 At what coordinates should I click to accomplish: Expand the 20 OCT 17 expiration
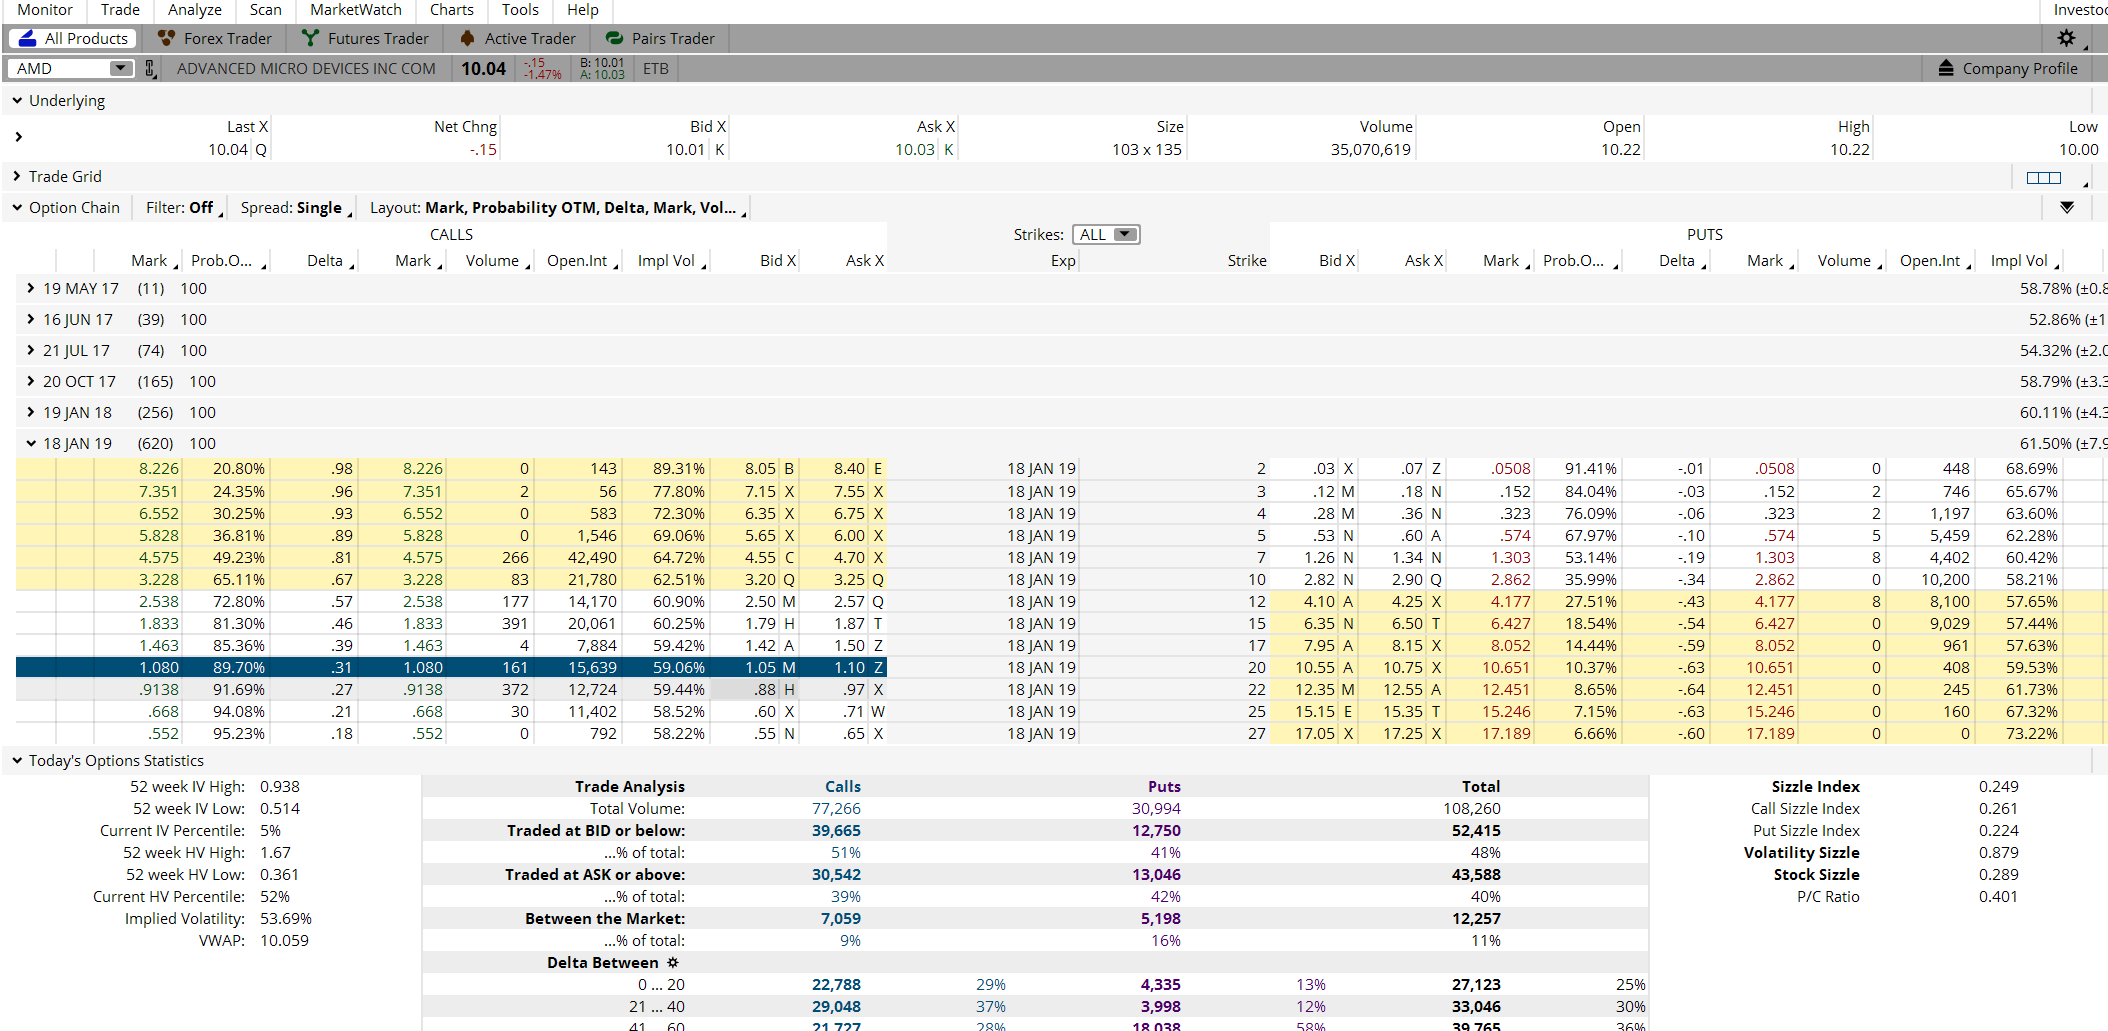[31, 382]
